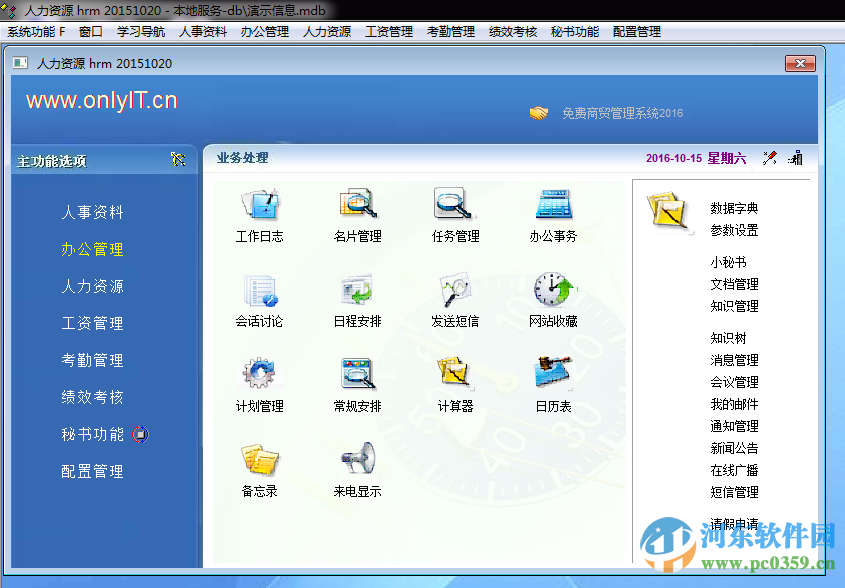The height and width of the screenshot is (588, 845).
Task: Open the 计算器 calculator
Action: (453, 380)
